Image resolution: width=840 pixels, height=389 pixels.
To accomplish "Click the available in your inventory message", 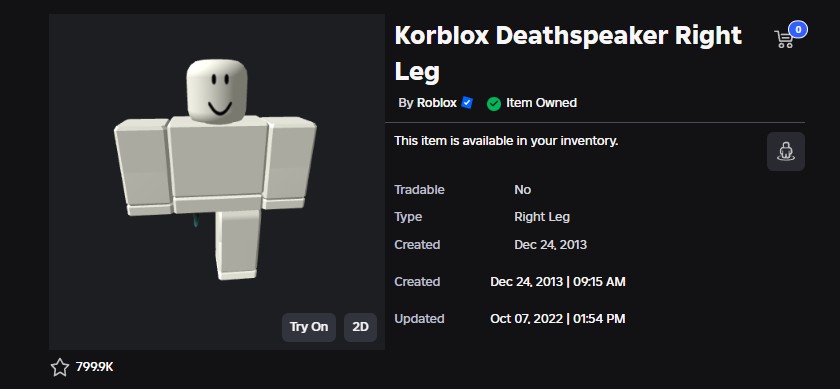I will pos(506,141).
